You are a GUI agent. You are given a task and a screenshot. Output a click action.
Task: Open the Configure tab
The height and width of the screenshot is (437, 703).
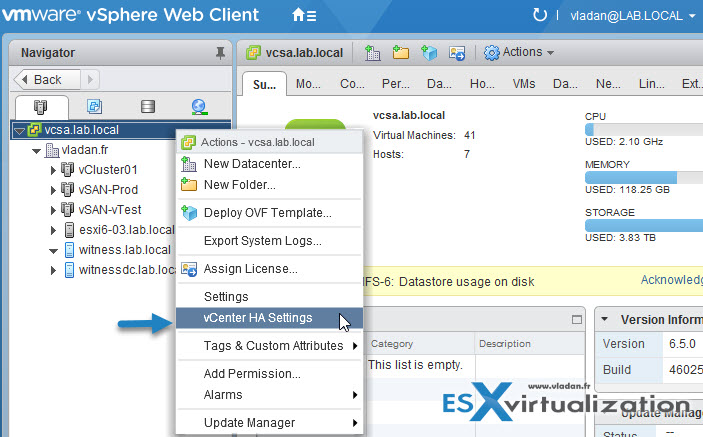point(352,84)
